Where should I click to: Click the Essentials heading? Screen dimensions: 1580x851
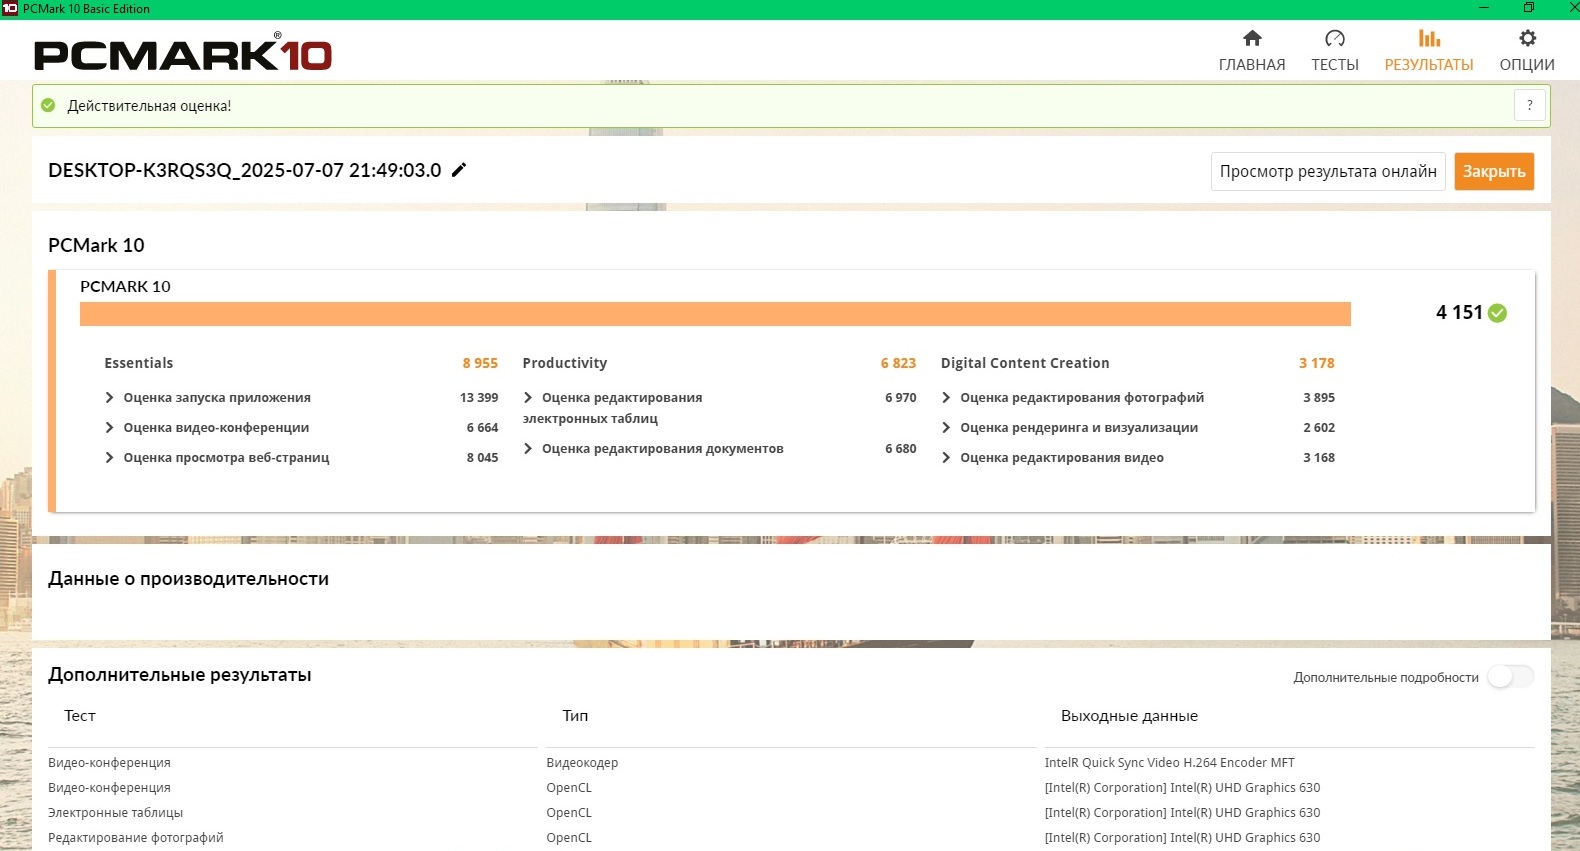click(139, 363)
